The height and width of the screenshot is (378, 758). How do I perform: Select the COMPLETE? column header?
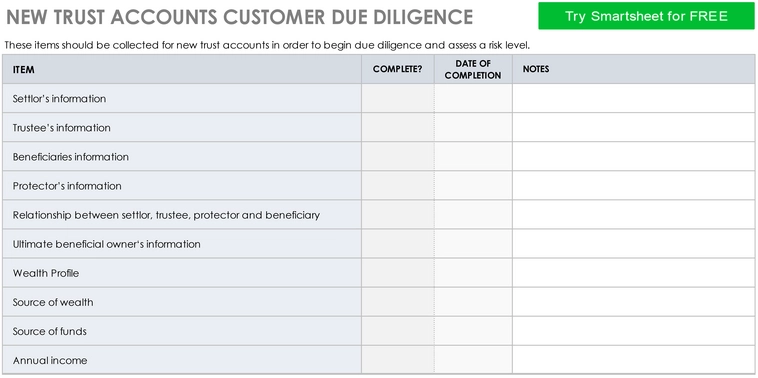[x=398, y=69]
